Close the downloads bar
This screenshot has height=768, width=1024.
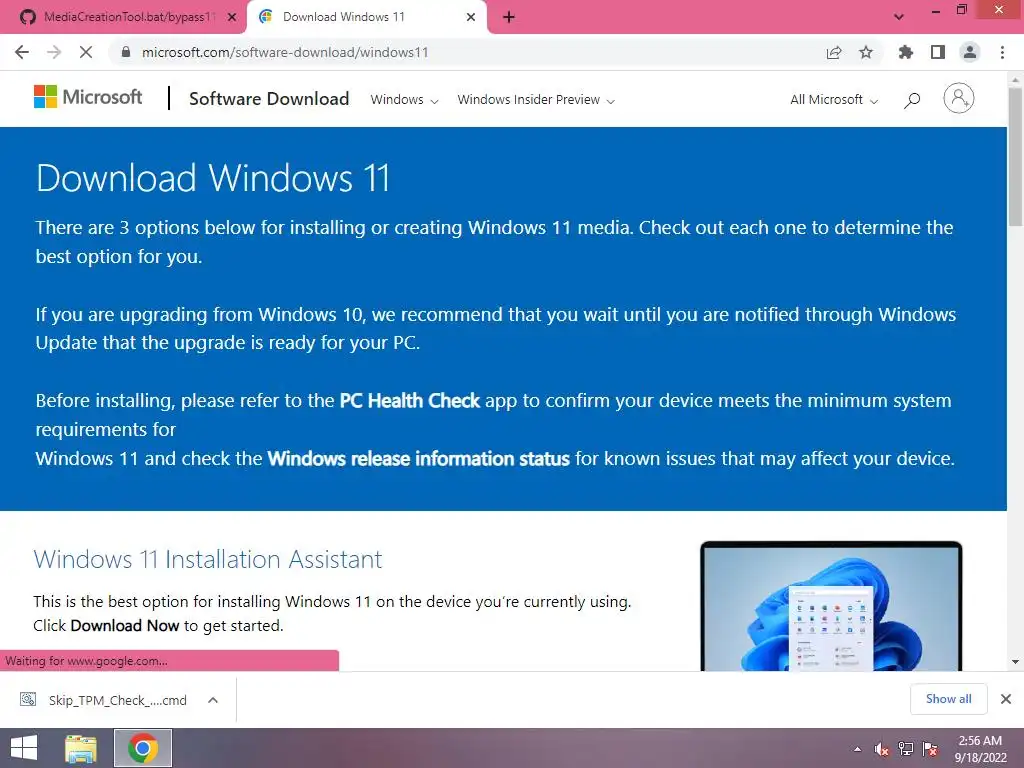click(1006, 699)
